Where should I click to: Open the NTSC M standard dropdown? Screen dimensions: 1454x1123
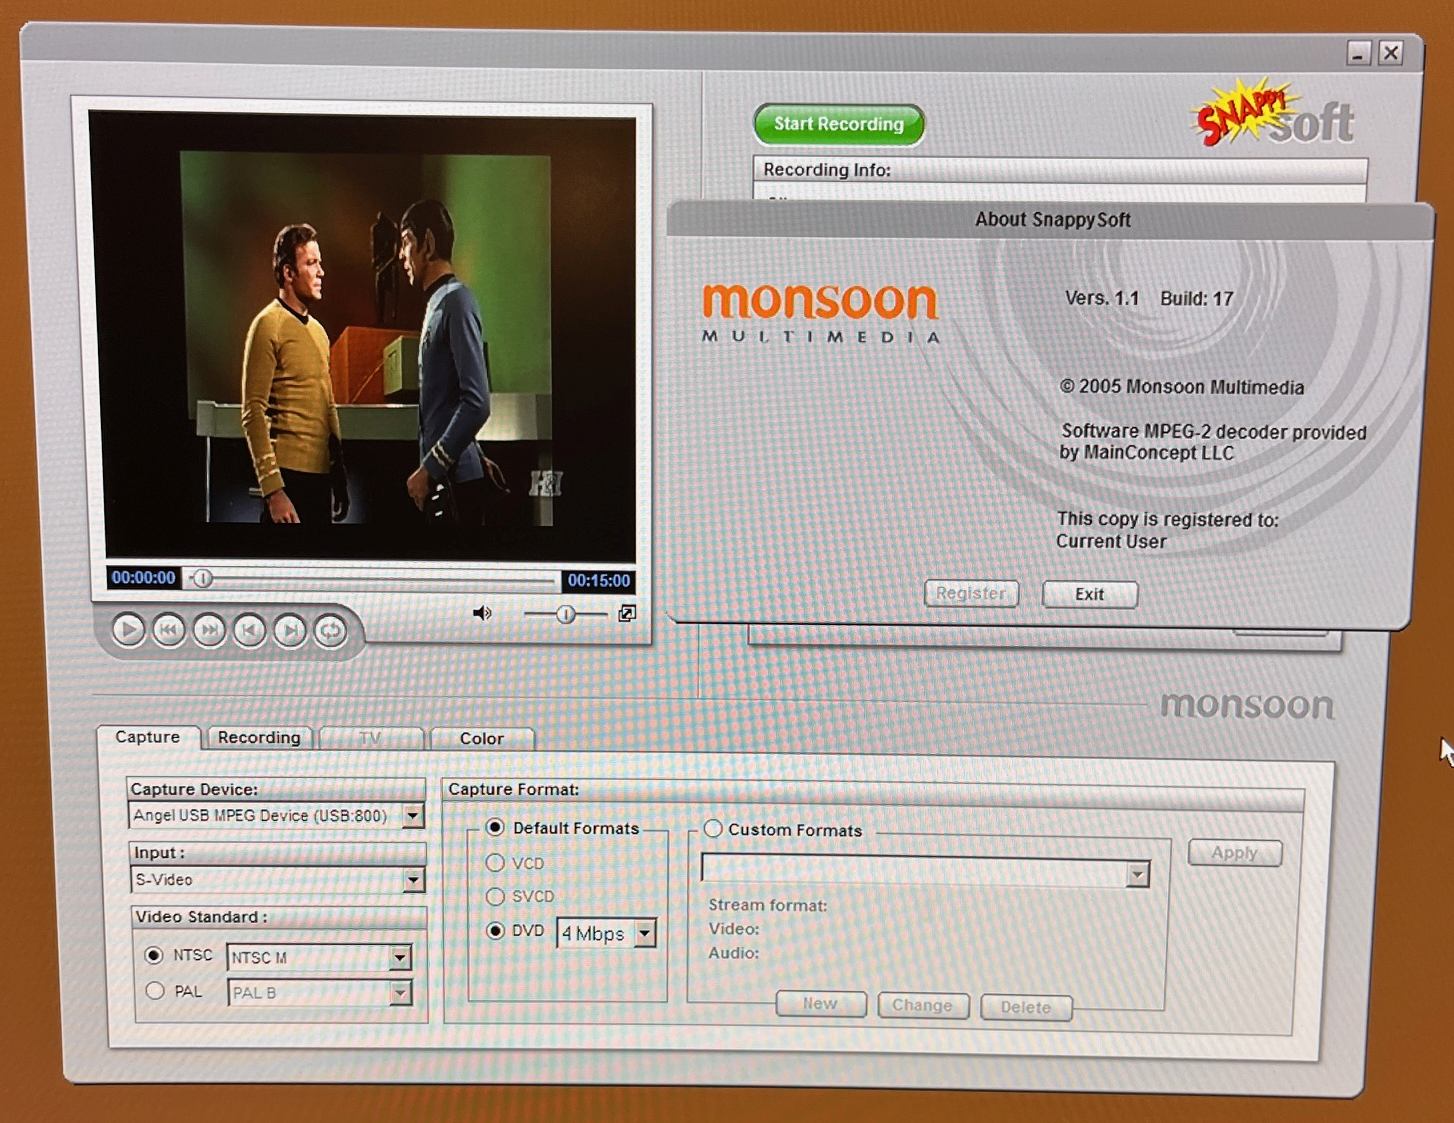tap(400, 958)
